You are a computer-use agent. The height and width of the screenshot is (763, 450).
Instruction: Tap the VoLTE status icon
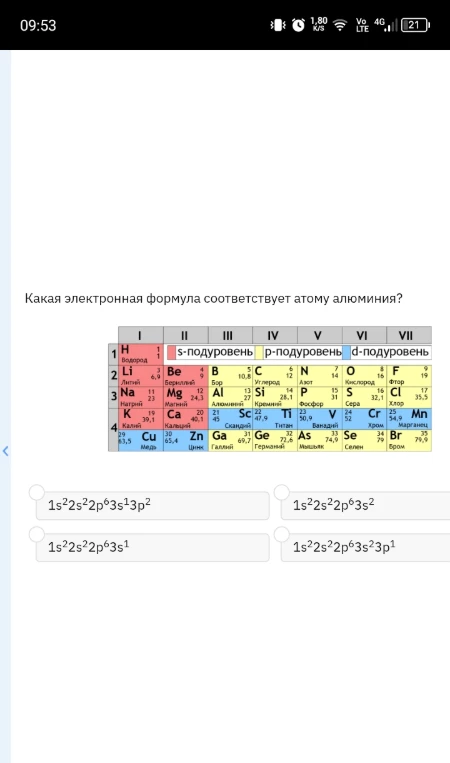362,25
